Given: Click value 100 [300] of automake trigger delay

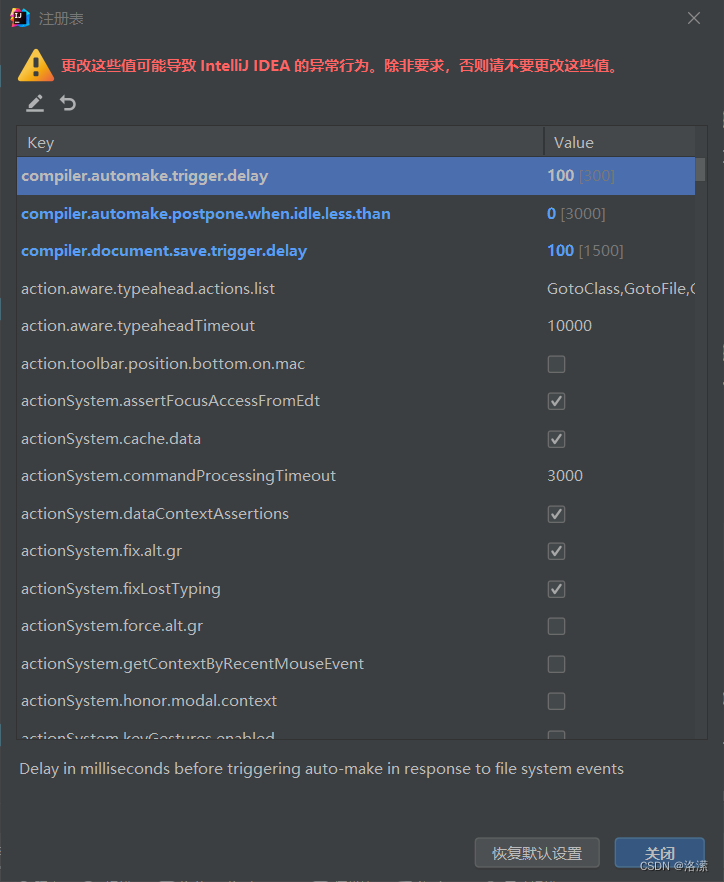Looking at the screenshot, I should pos(581,176).
